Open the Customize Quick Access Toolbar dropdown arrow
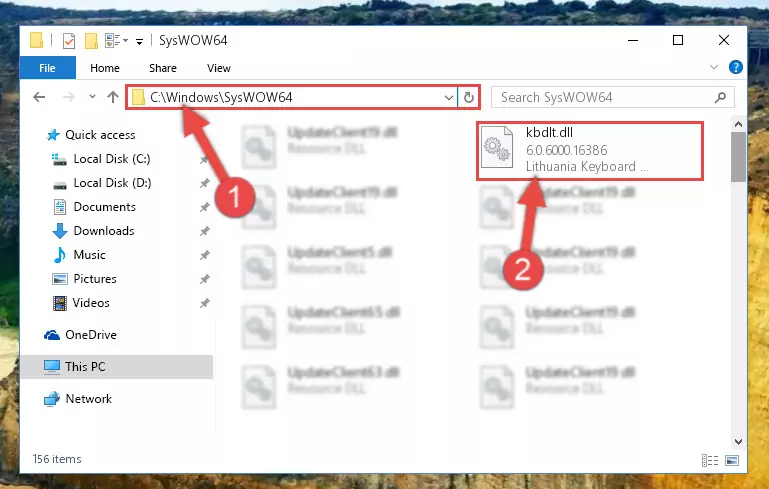 pos(139,42)
